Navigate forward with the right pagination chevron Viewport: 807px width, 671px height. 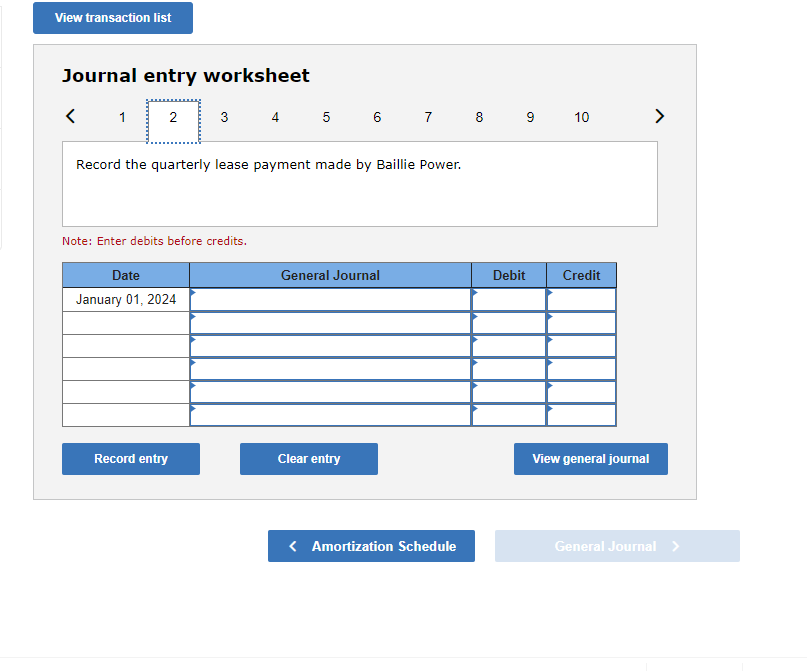click(x=660, y=116)
